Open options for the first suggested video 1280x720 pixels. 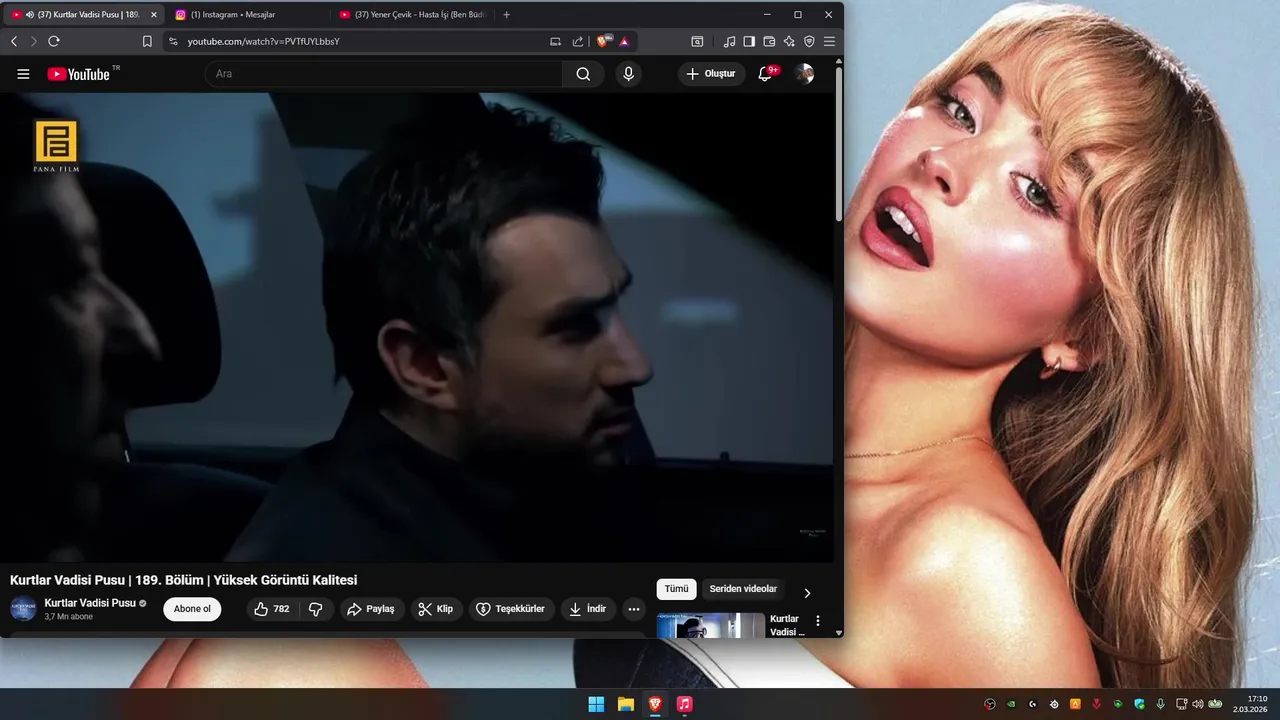[x=818, y=621]
